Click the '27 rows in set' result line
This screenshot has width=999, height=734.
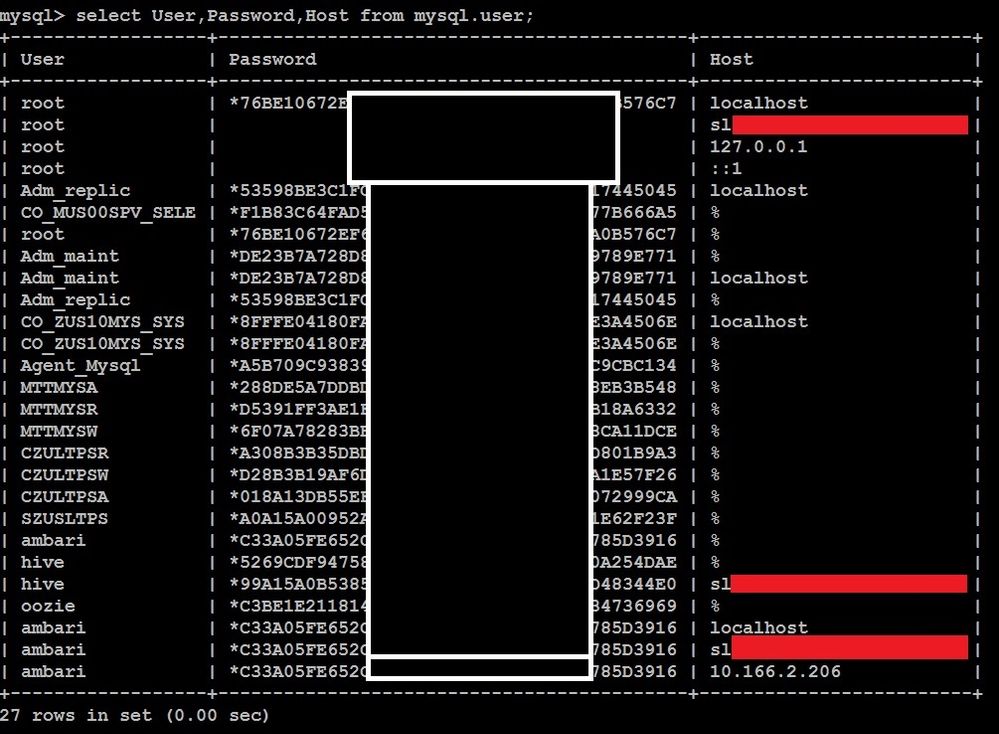point(134,716)
